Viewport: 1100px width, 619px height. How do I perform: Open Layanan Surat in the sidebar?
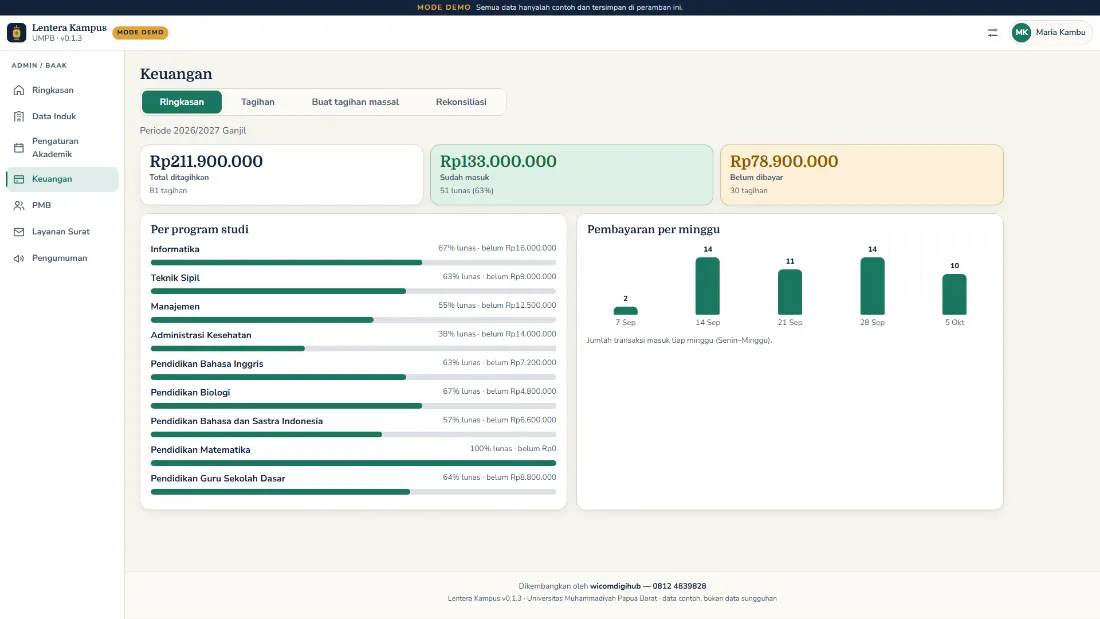[62, 232]
